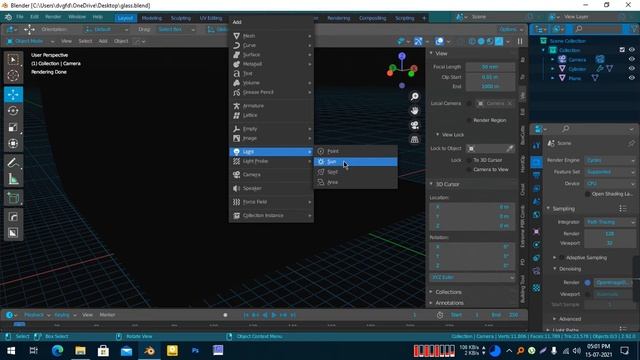This screenshot has width=640, height=360.
Task: Toggle Lock Camera to View checkbox
Action: [x=469, y=170]
